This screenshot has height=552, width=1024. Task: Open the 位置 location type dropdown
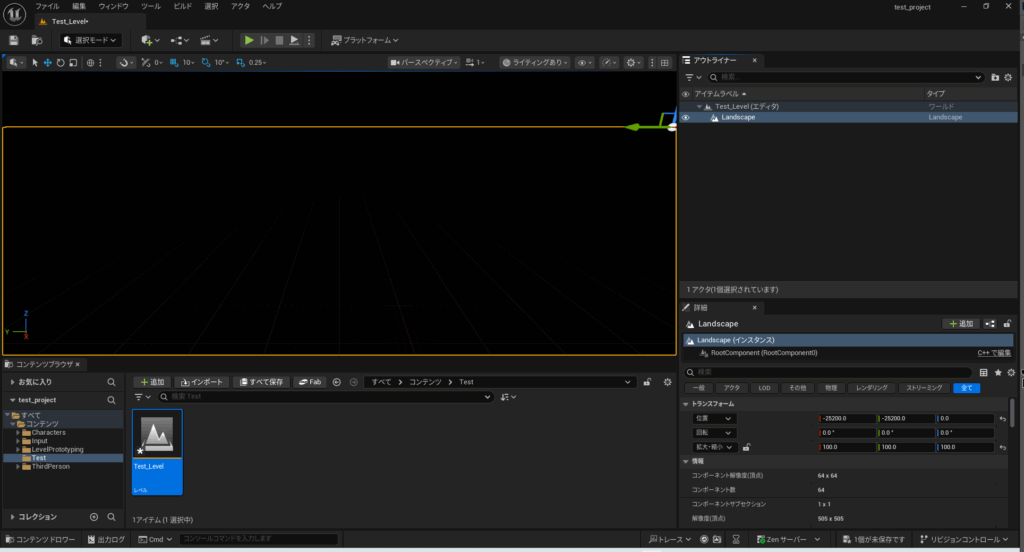713,419
